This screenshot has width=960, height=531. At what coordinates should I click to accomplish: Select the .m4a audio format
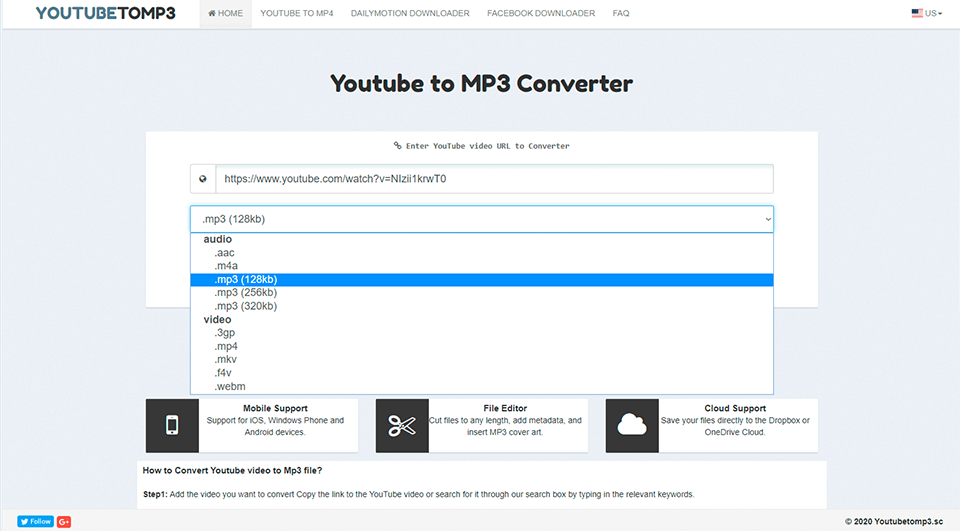click(482, 266)
